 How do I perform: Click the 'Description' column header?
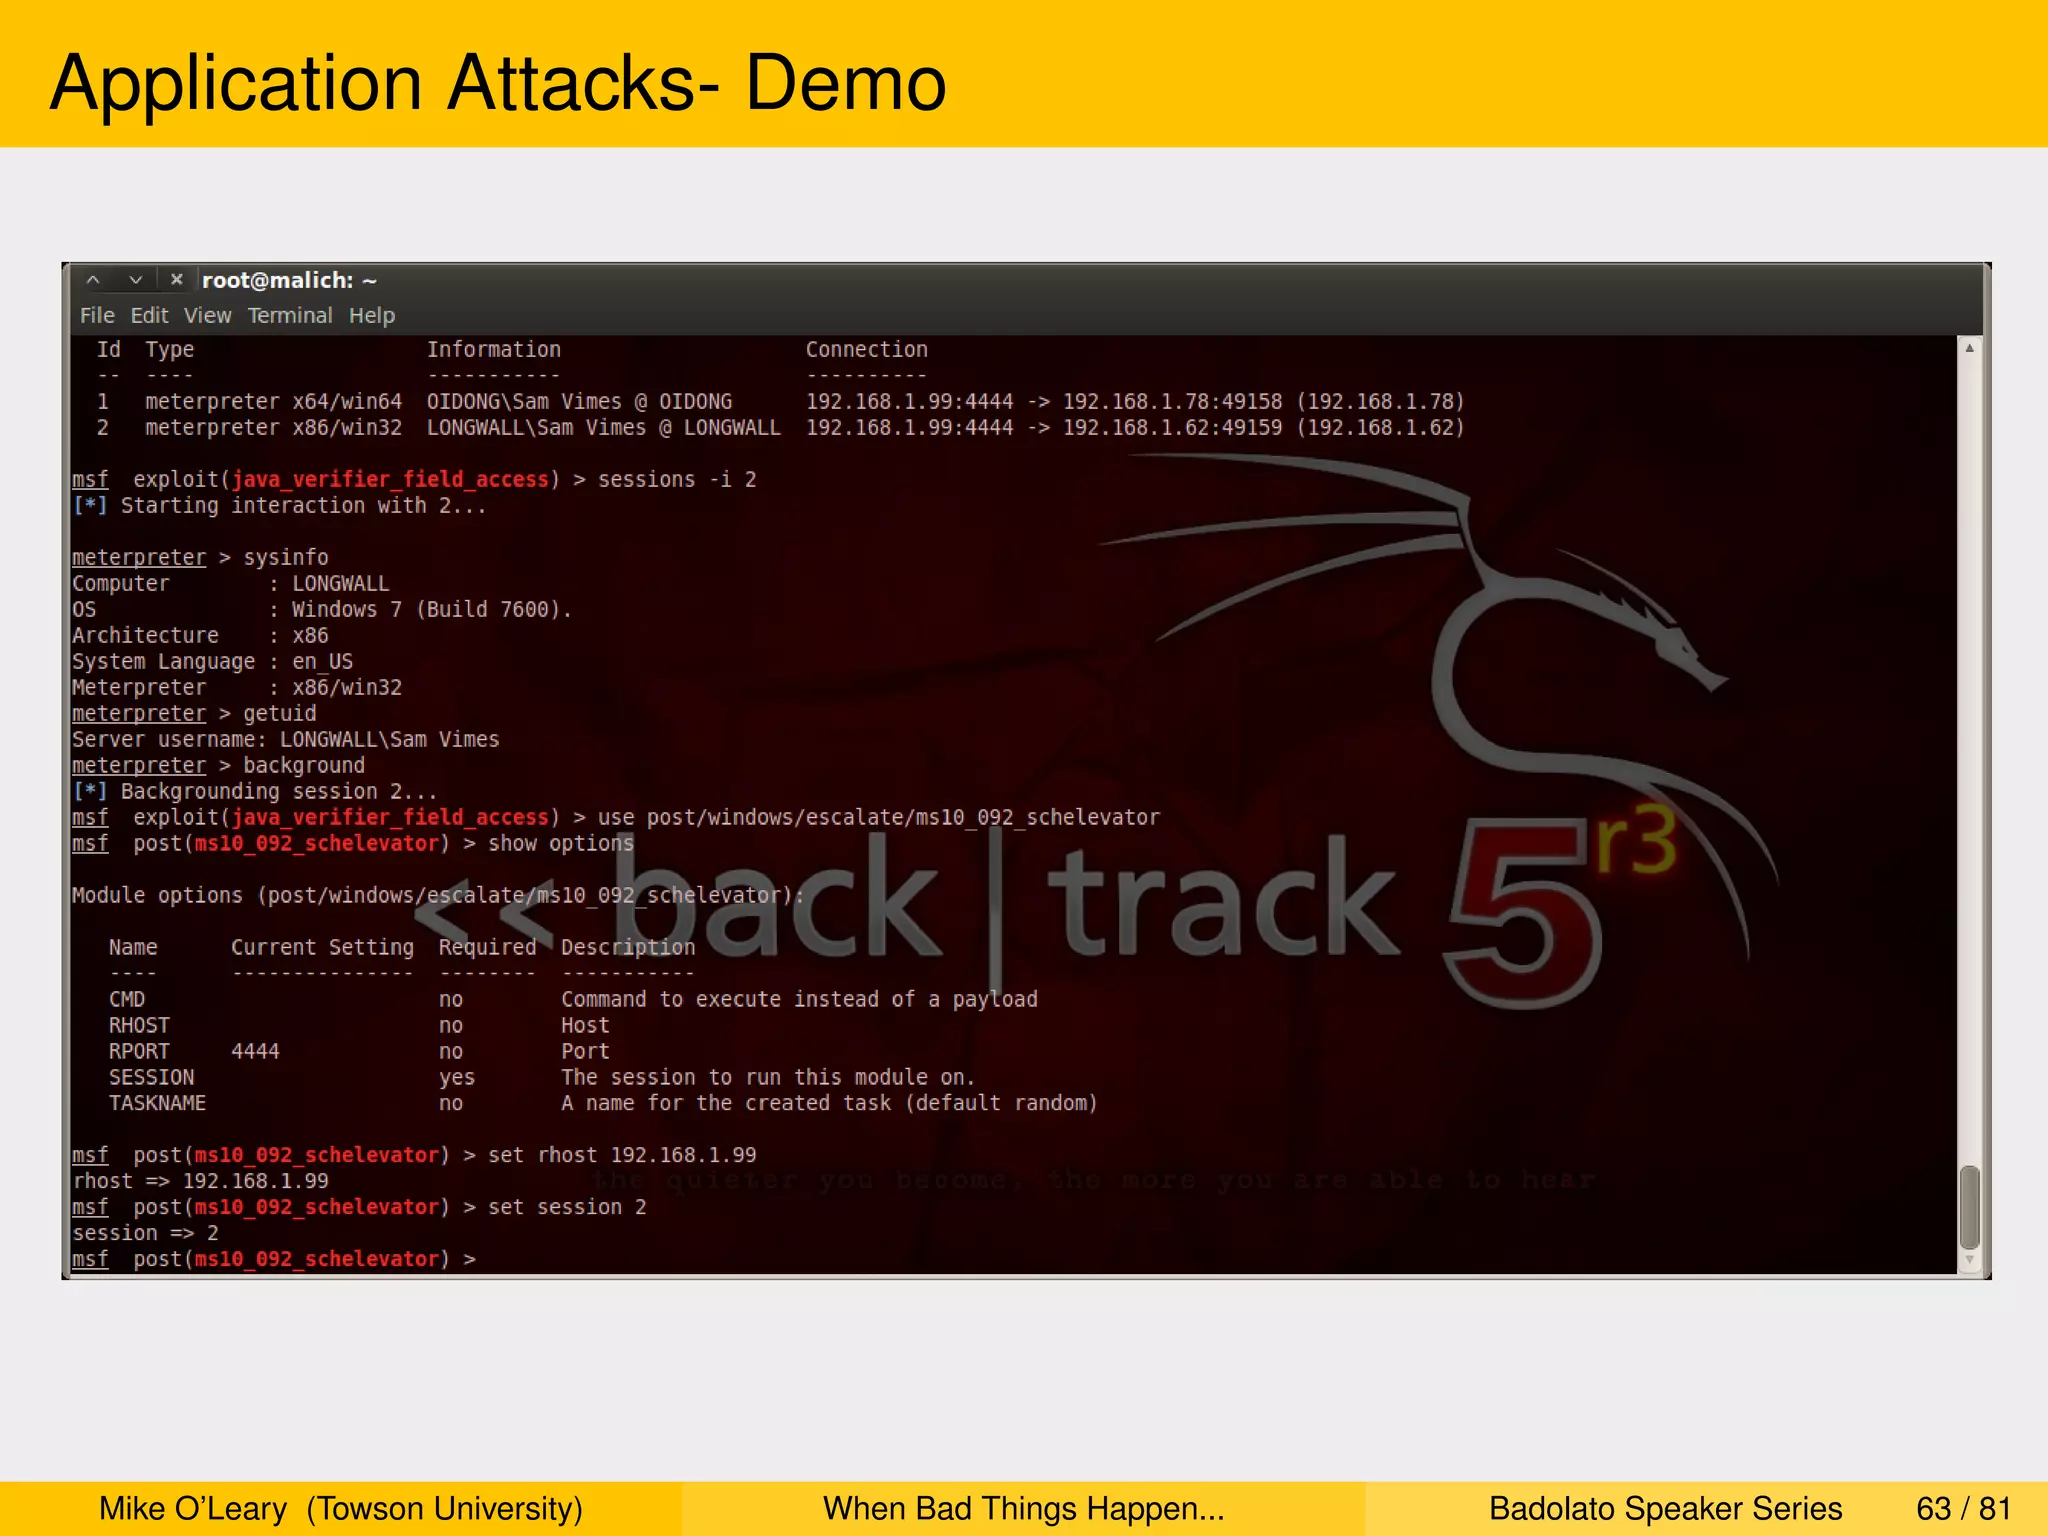(x=628, y=948)
